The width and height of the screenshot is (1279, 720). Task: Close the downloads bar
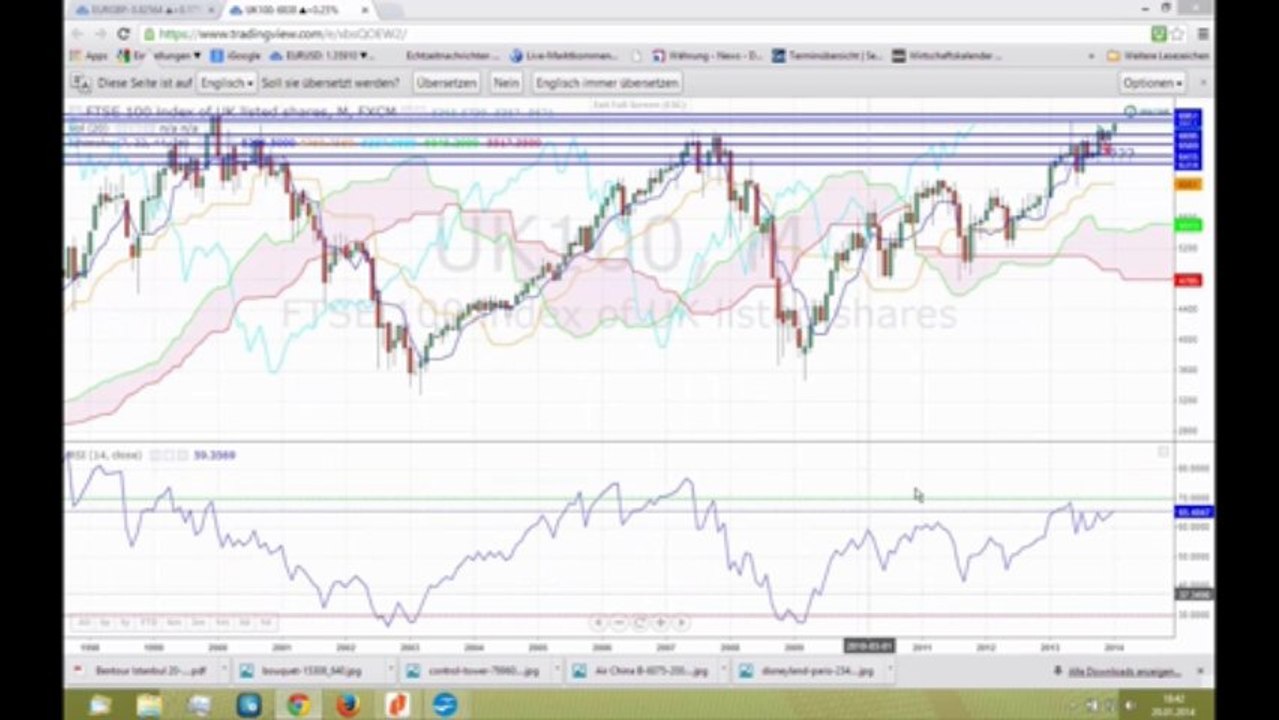(x=1201, y=671)
